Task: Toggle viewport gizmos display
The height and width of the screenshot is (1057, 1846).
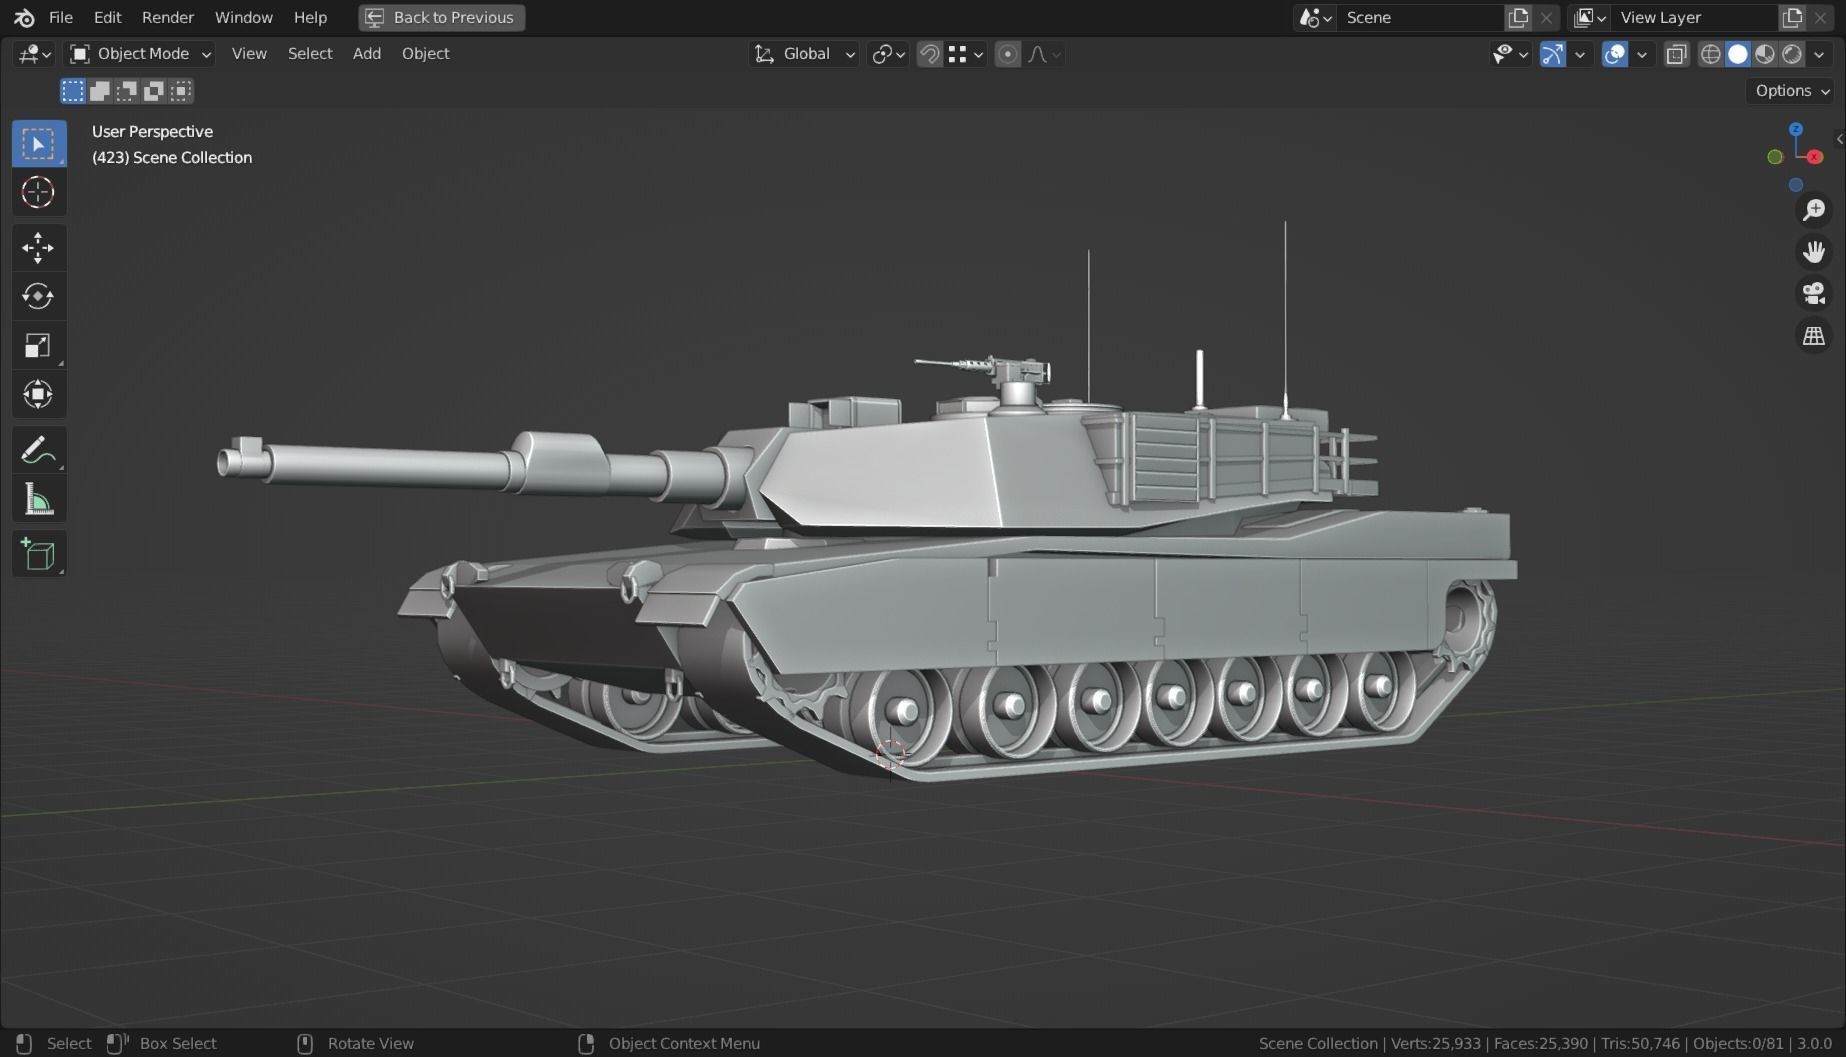Action: pos(1552,54)
